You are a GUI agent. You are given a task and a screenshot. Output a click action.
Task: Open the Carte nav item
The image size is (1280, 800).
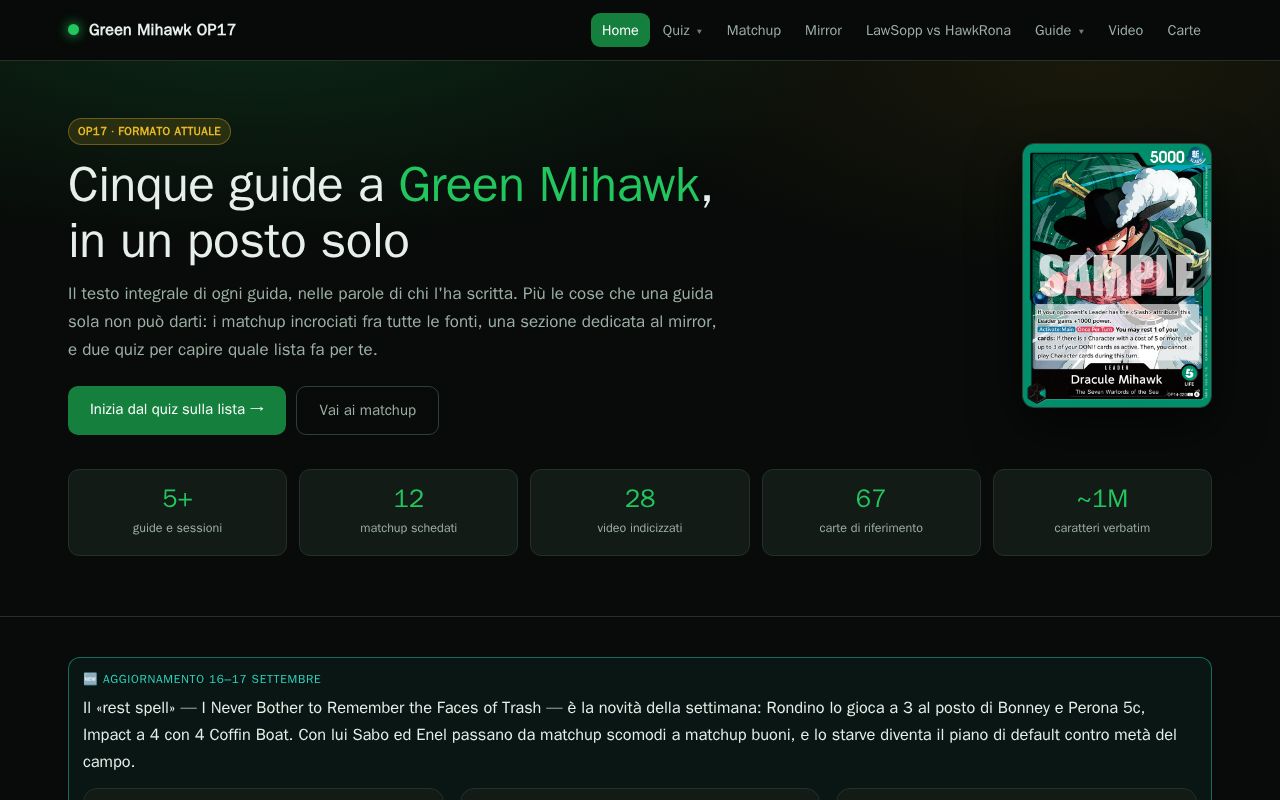(1184, 30)
